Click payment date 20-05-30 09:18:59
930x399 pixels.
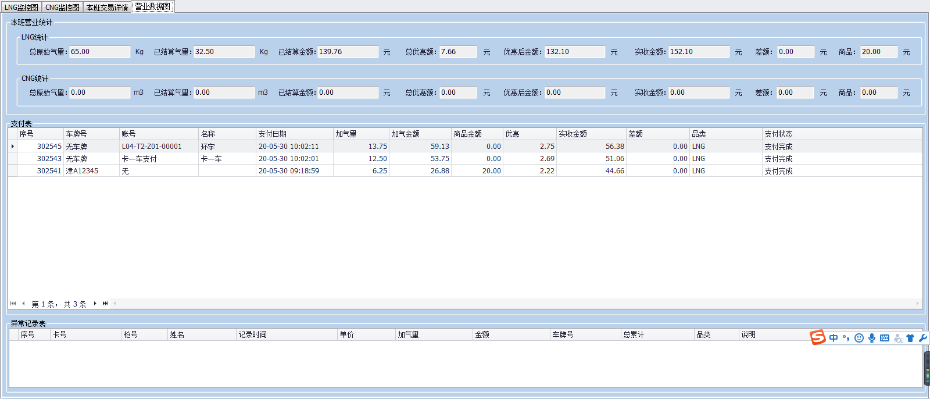[x=295, y=171]
